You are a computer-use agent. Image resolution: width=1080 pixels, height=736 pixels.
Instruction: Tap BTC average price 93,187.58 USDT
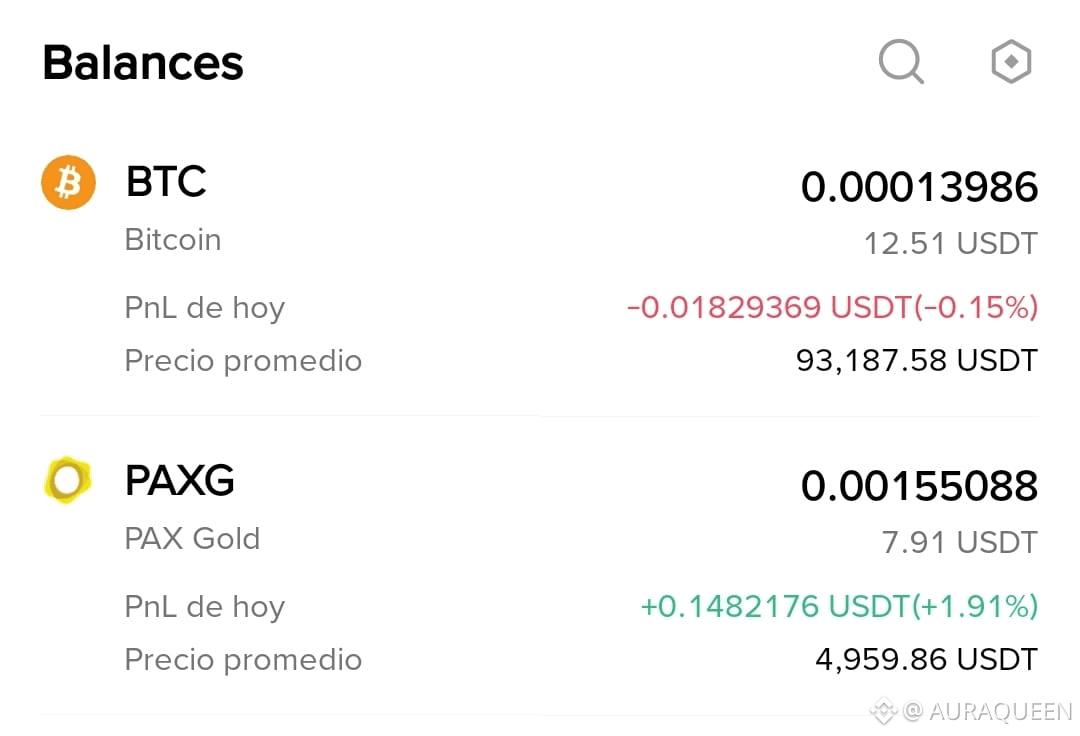(917, 361)
